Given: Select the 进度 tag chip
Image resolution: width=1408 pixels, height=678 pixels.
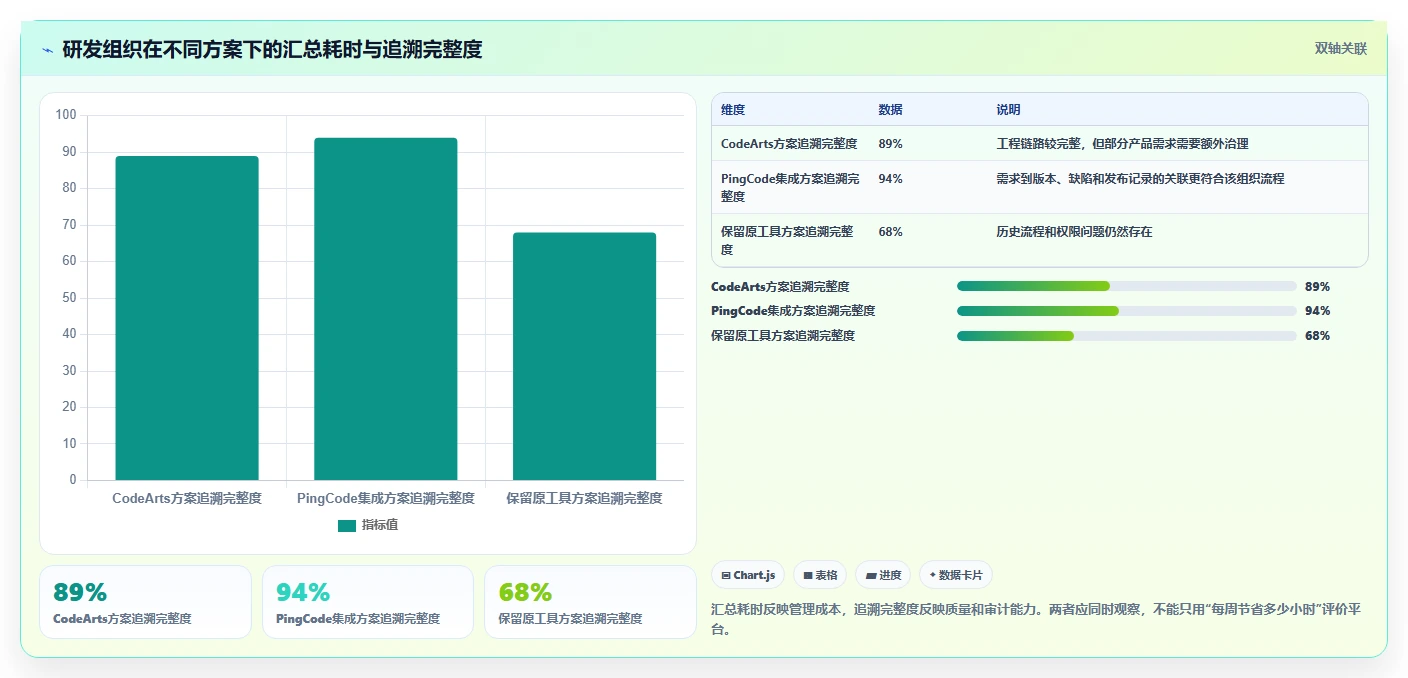Looking at the screenshot, I should [x=883, y=575].
